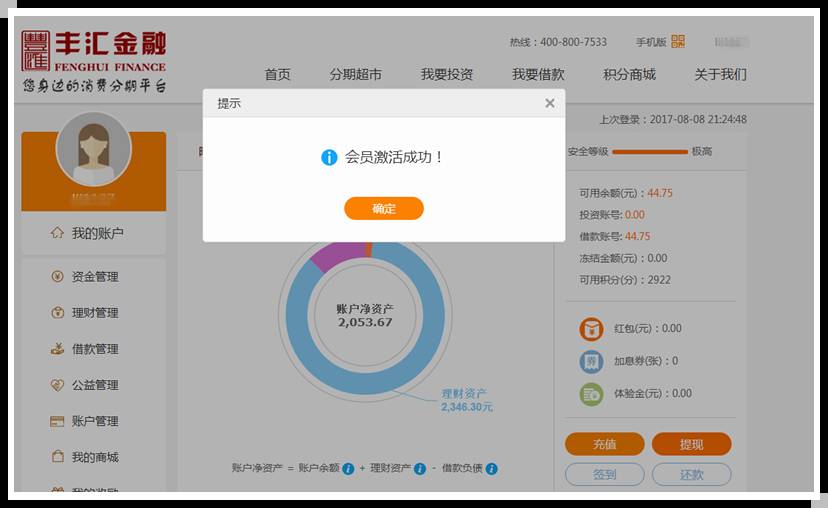This screenshot has height=508, width=828.
Task: Open 理财管理 in the sidebar
Action: tap(95, 313)
